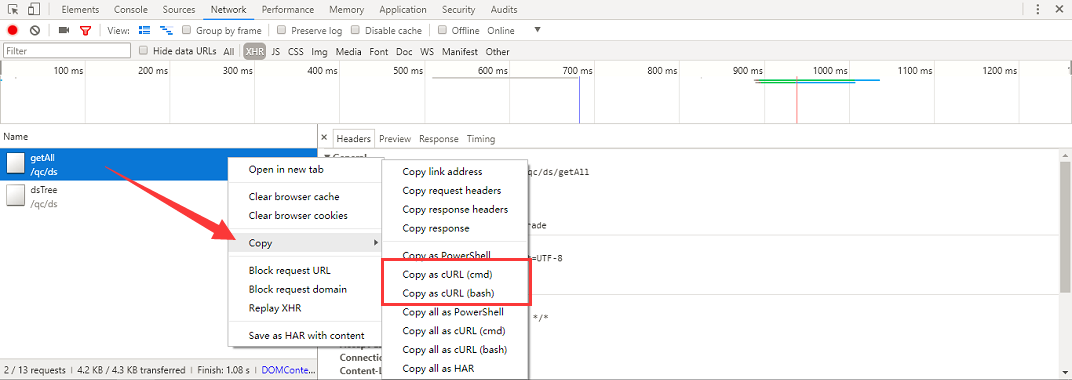Close the request details pane
Image resolution: width=1072 pixels, height=380 pixels.
click(324, 138)
